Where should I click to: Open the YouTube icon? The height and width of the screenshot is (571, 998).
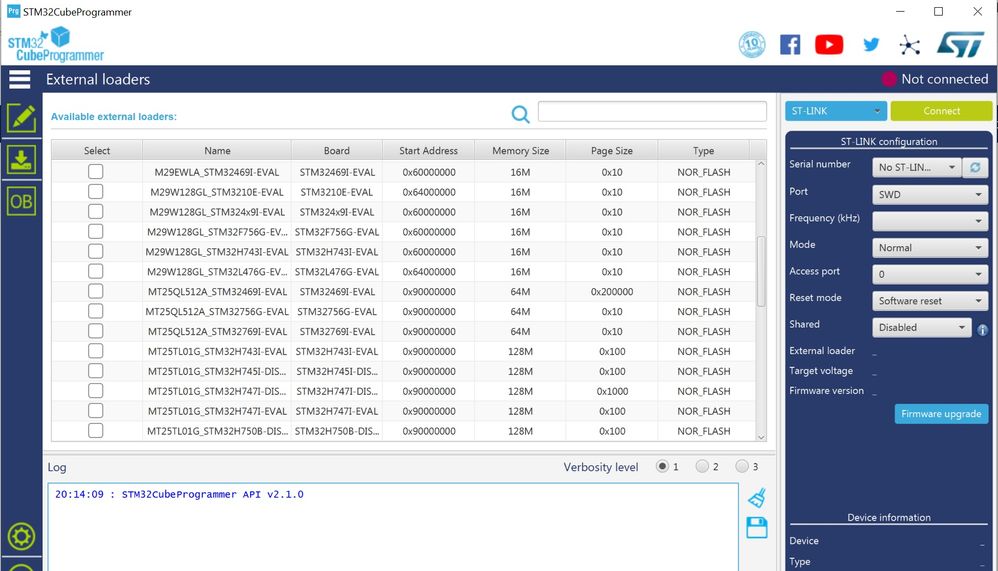coord(829,45)
